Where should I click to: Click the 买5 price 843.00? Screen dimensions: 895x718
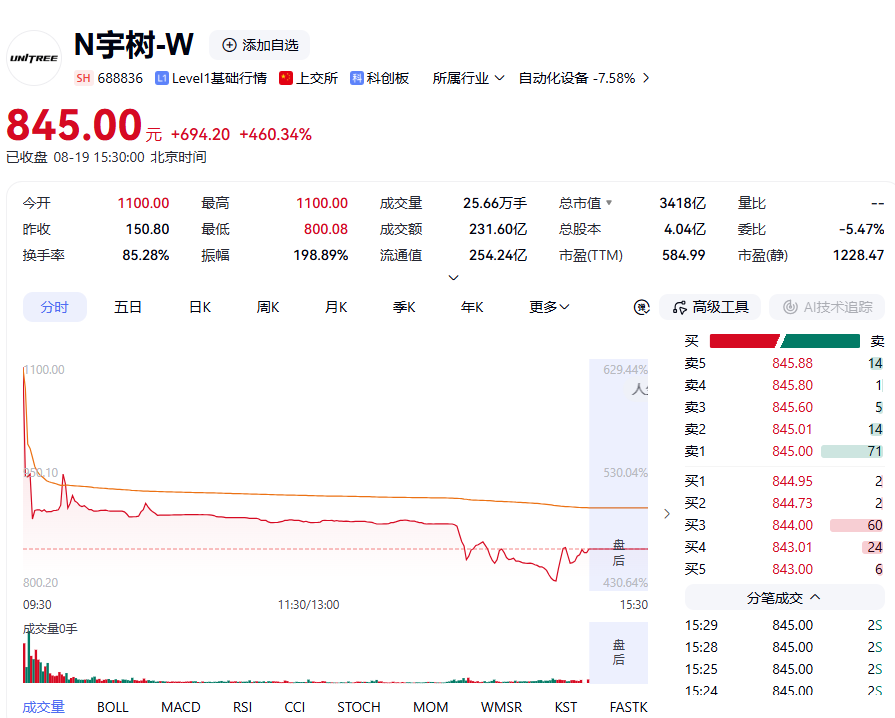(x=792, y=569)
